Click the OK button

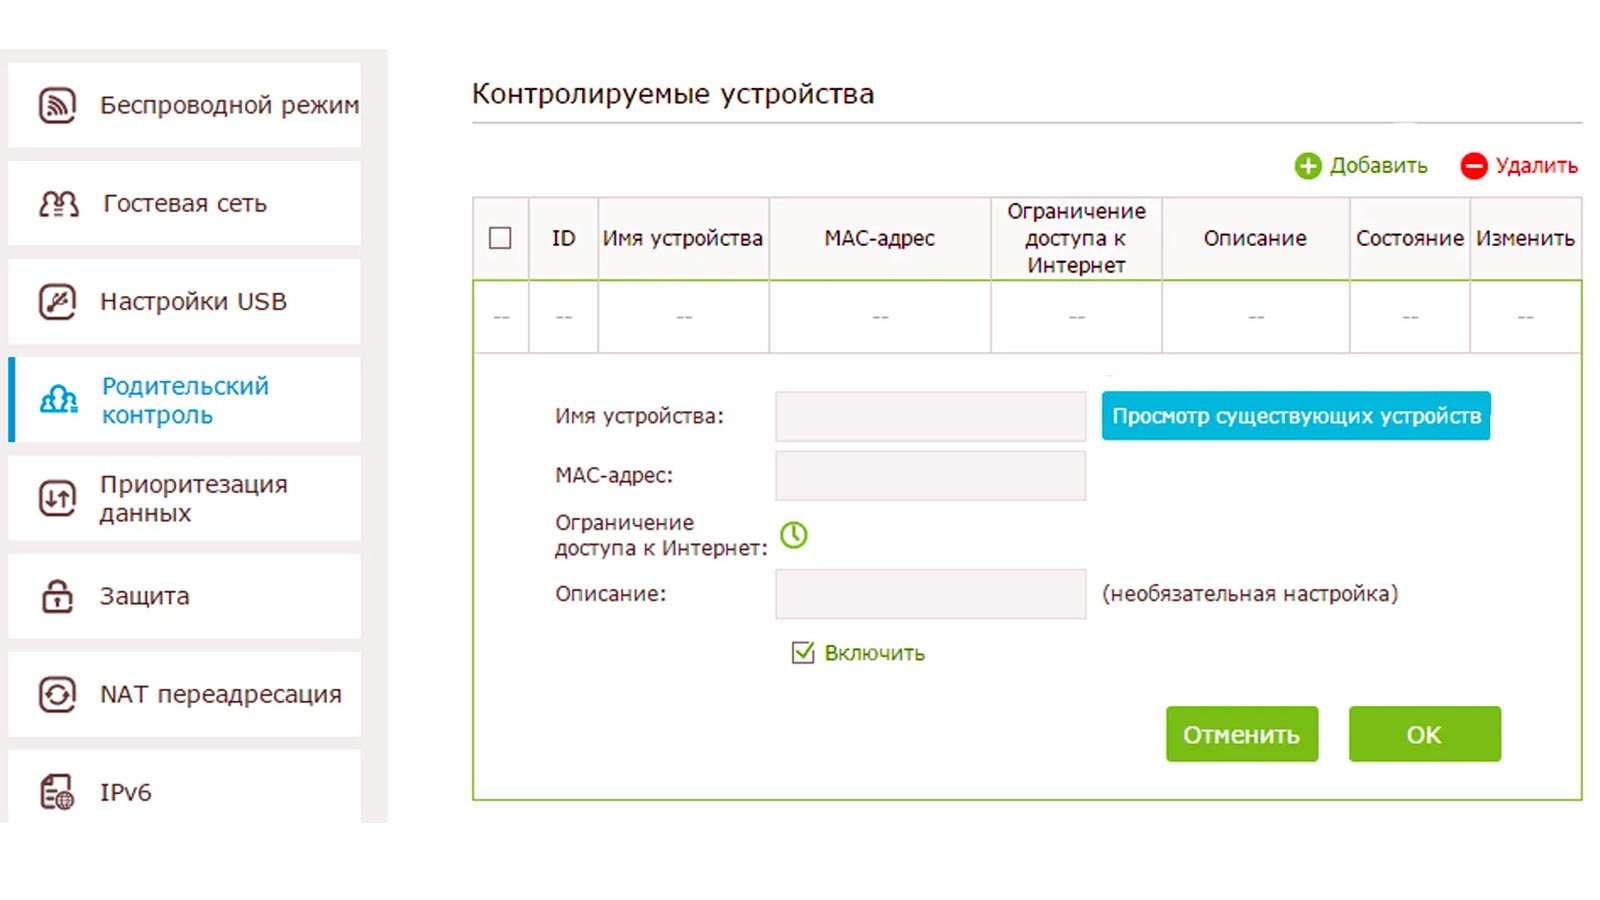coord(1425,734)
